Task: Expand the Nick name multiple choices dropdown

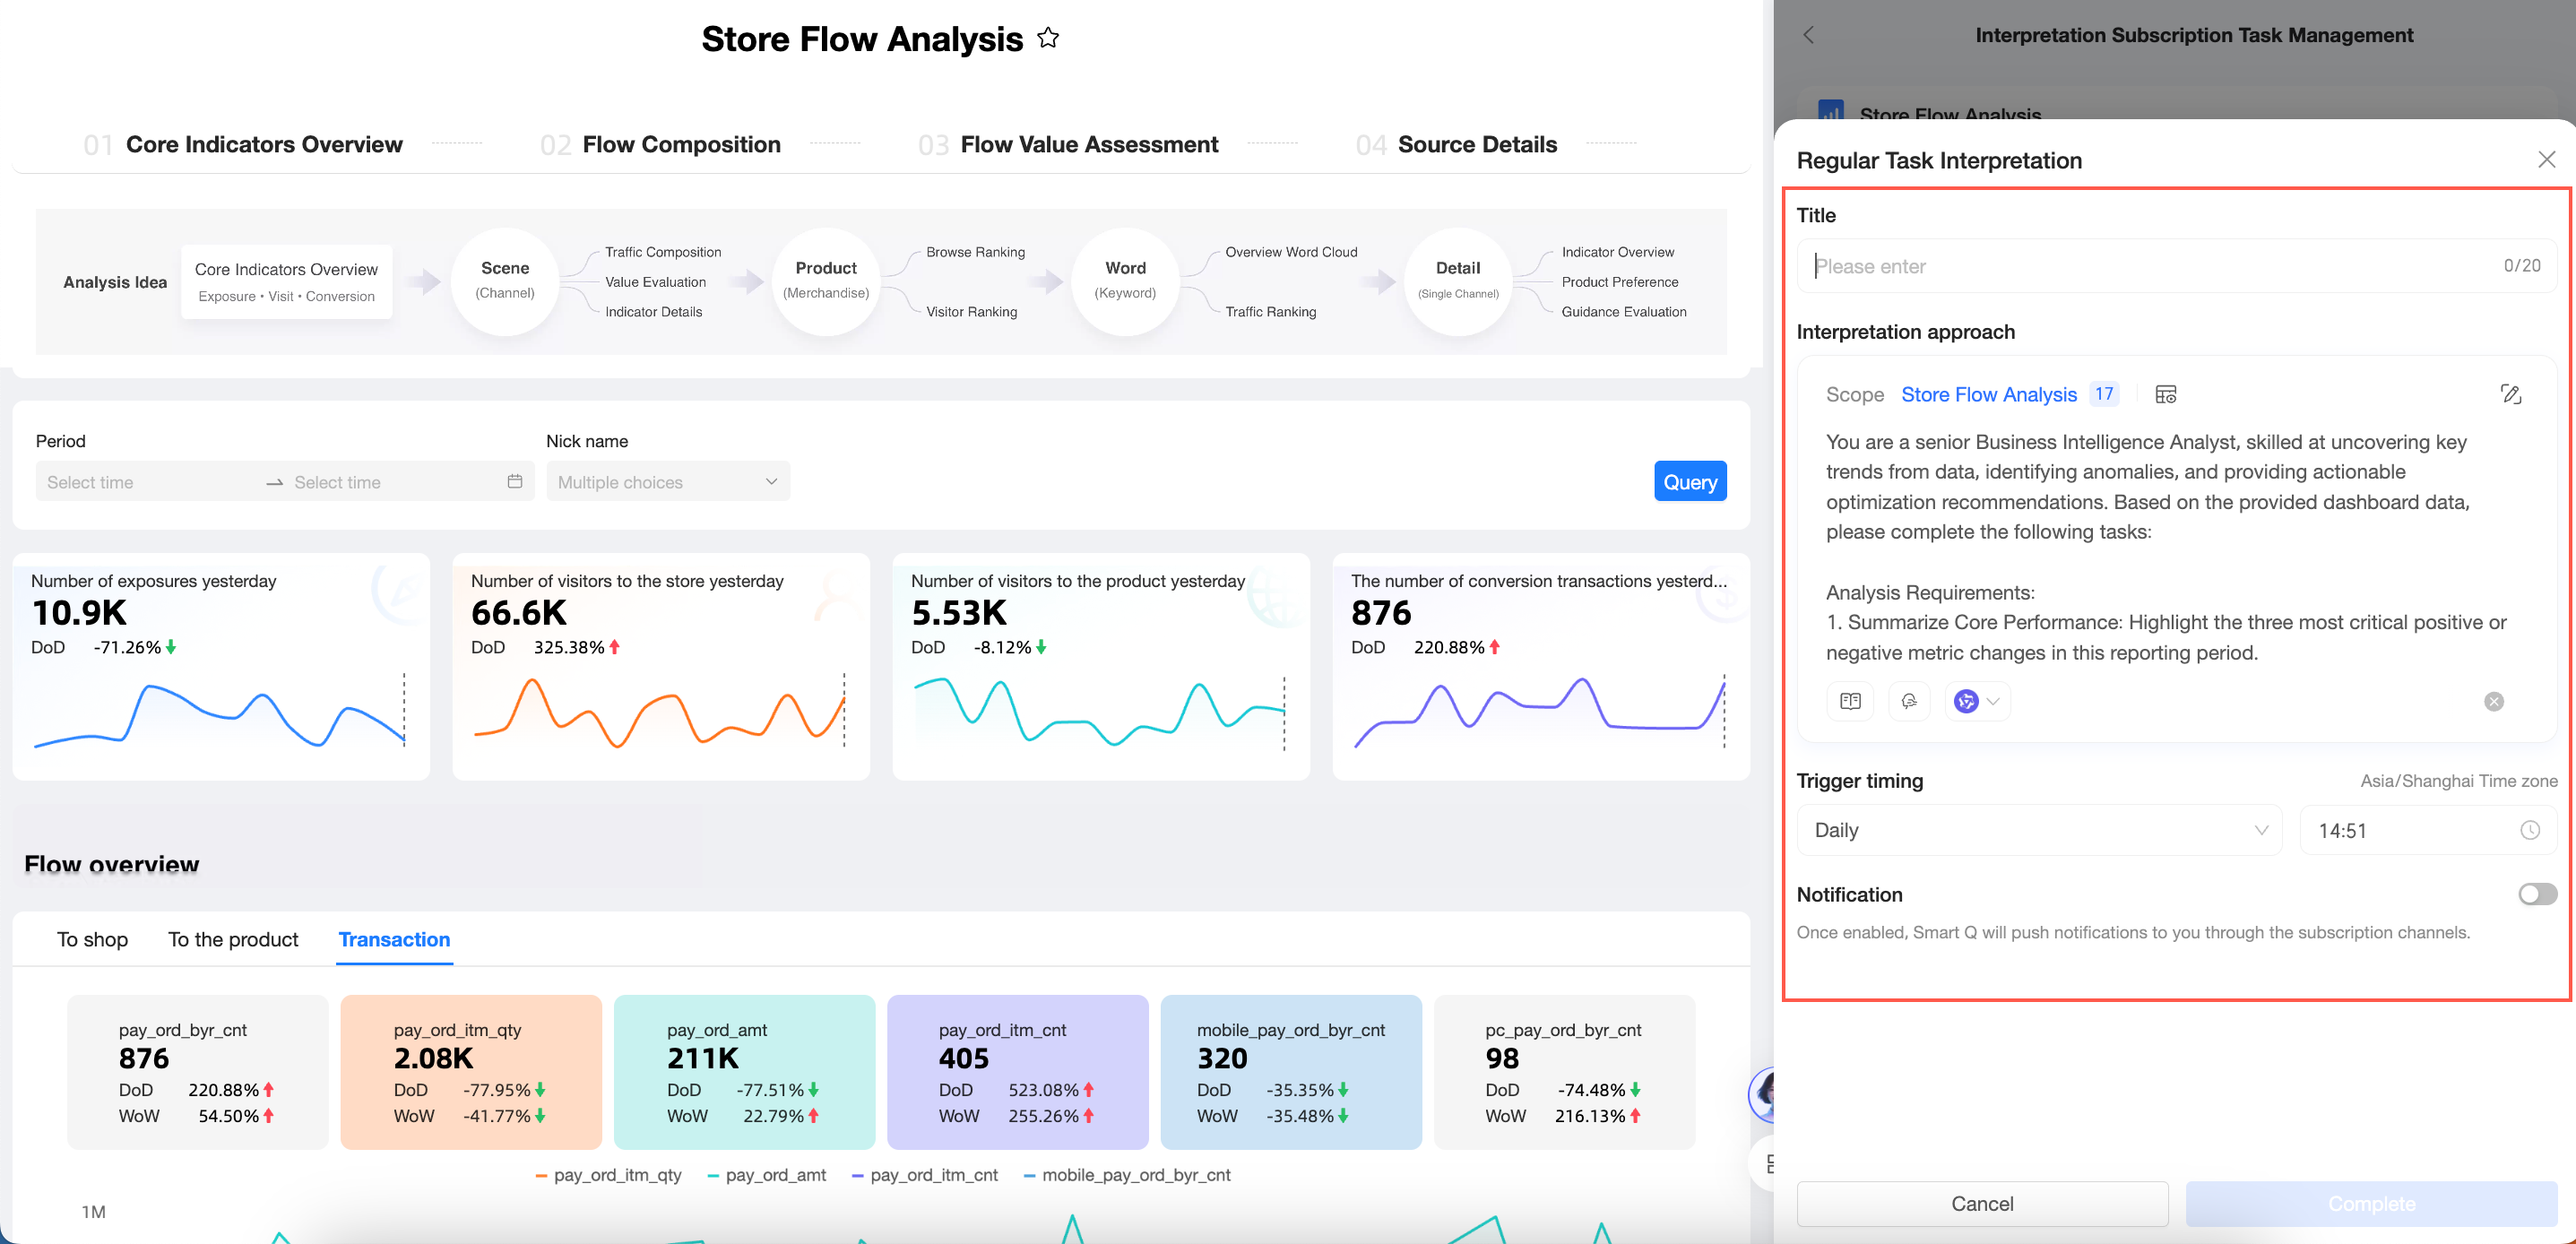Action: pyautogui.click(x=668, y=481)
